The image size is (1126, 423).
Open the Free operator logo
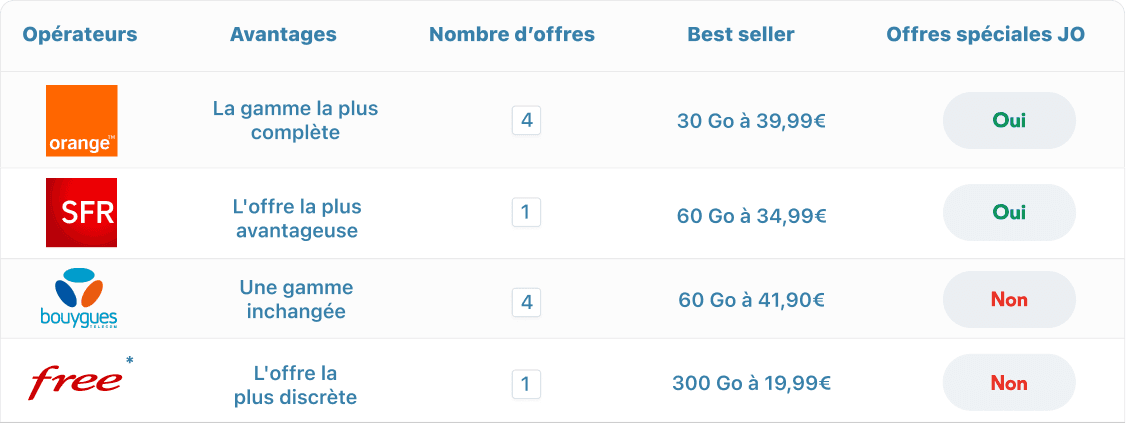pos(75,382)
